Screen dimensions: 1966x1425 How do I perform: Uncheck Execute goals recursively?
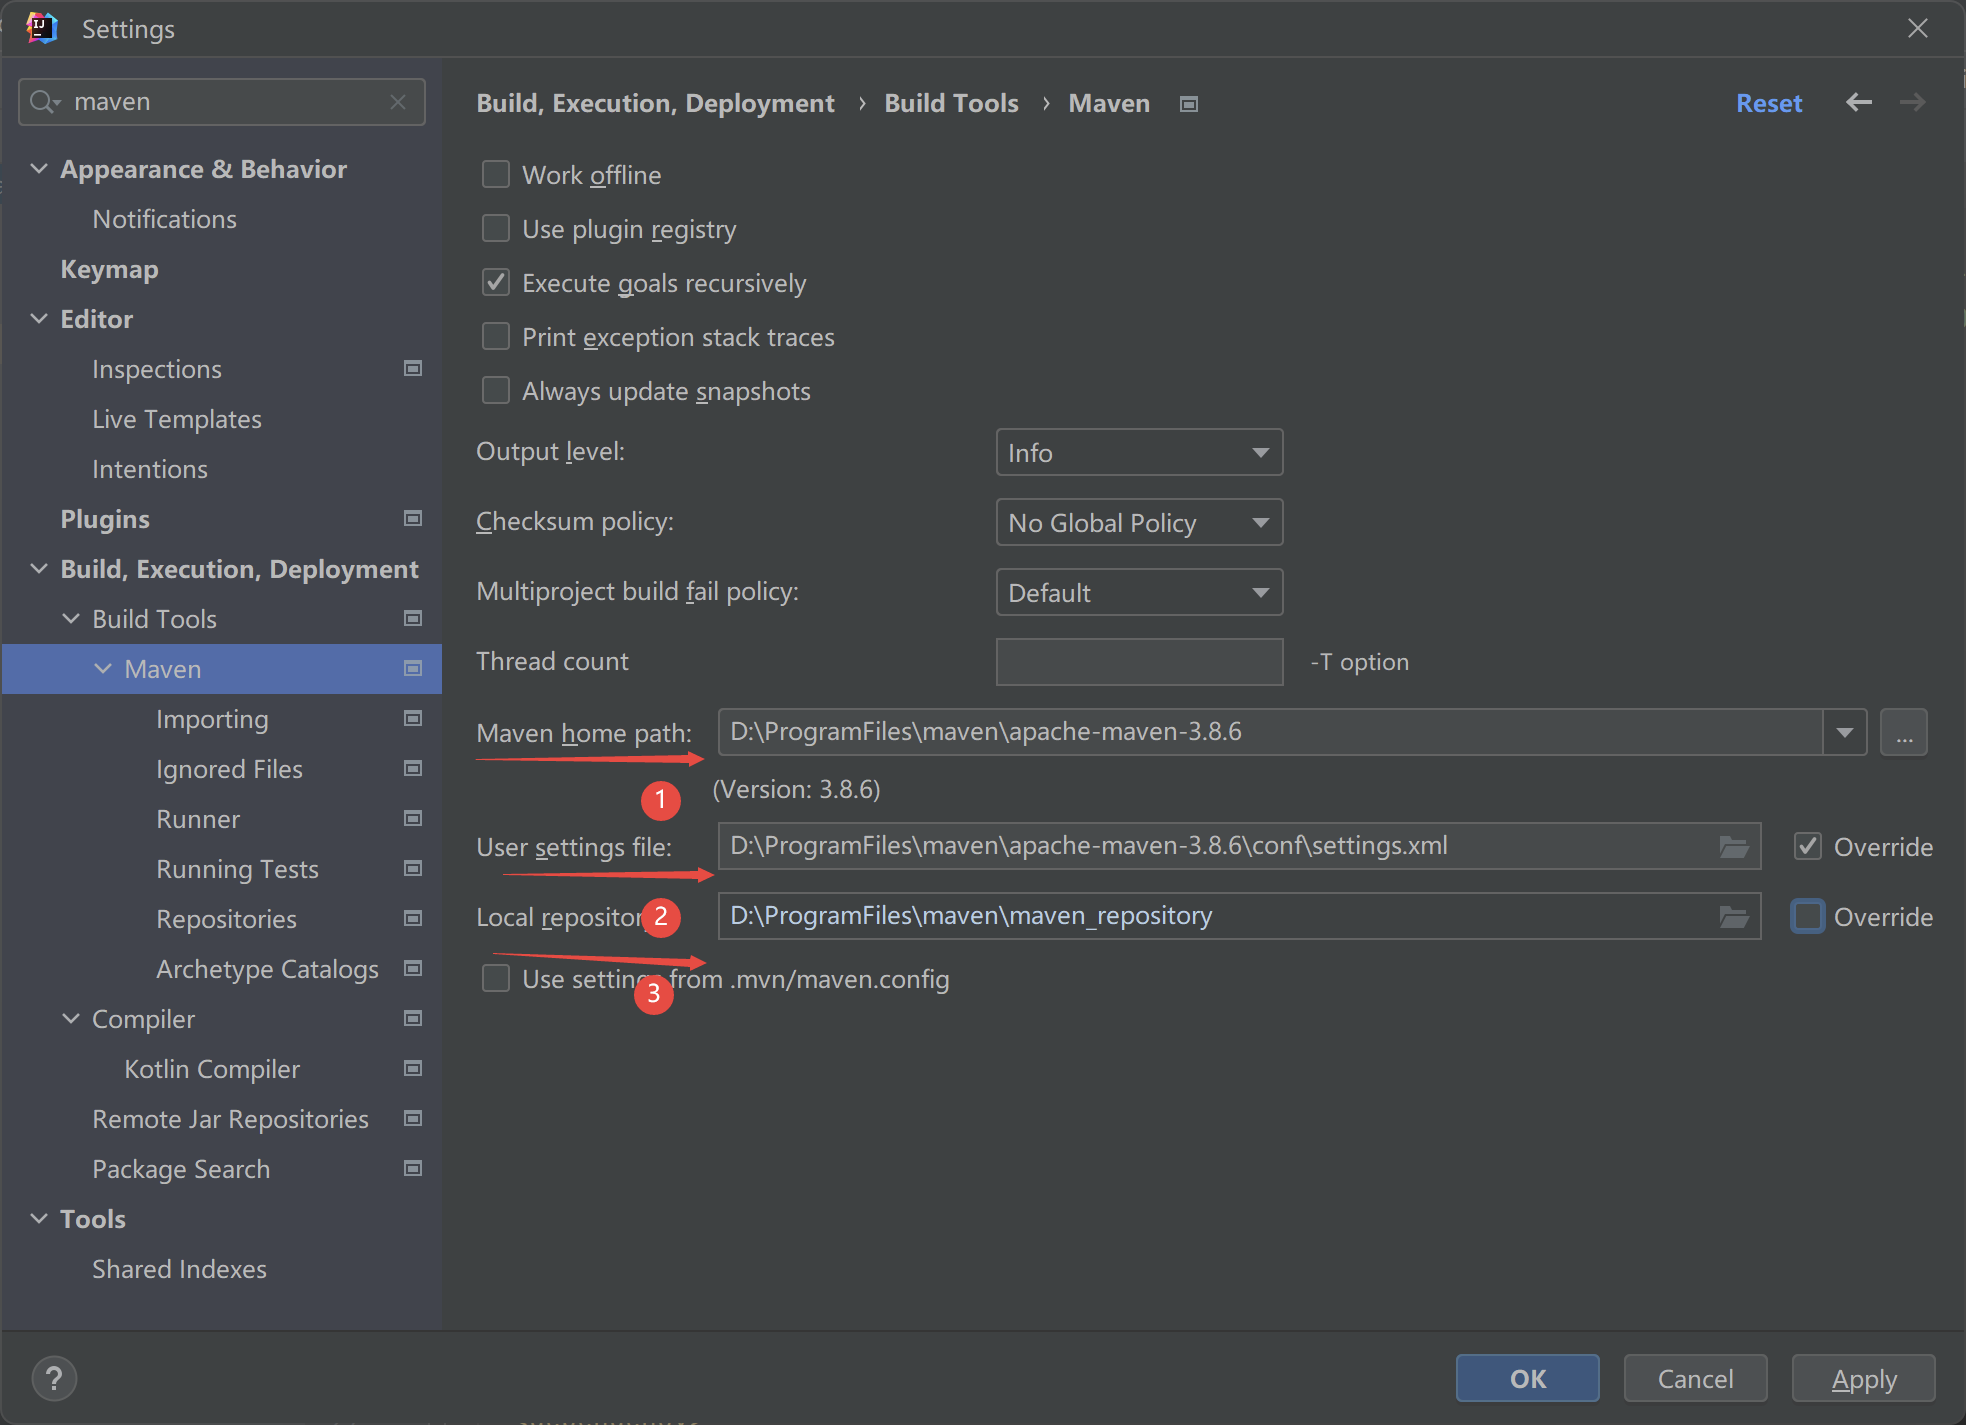tap(496, 283)
